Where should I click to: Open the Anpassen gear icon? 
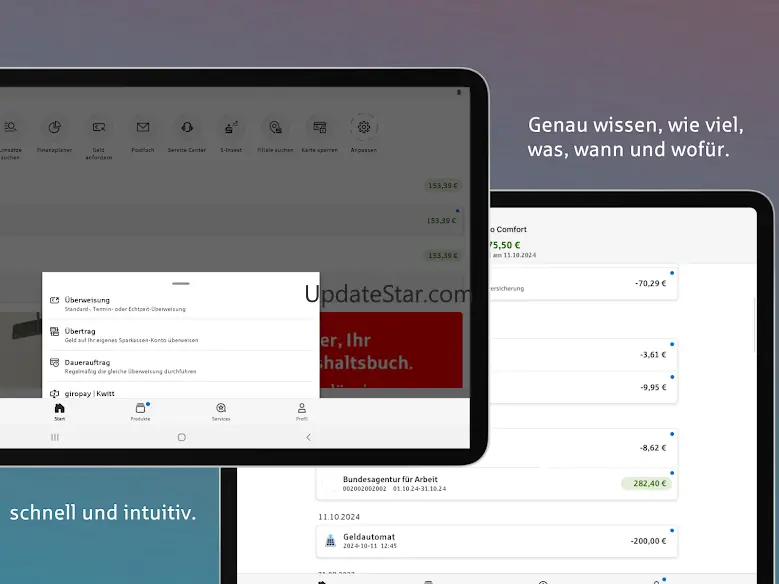(364, 127)
